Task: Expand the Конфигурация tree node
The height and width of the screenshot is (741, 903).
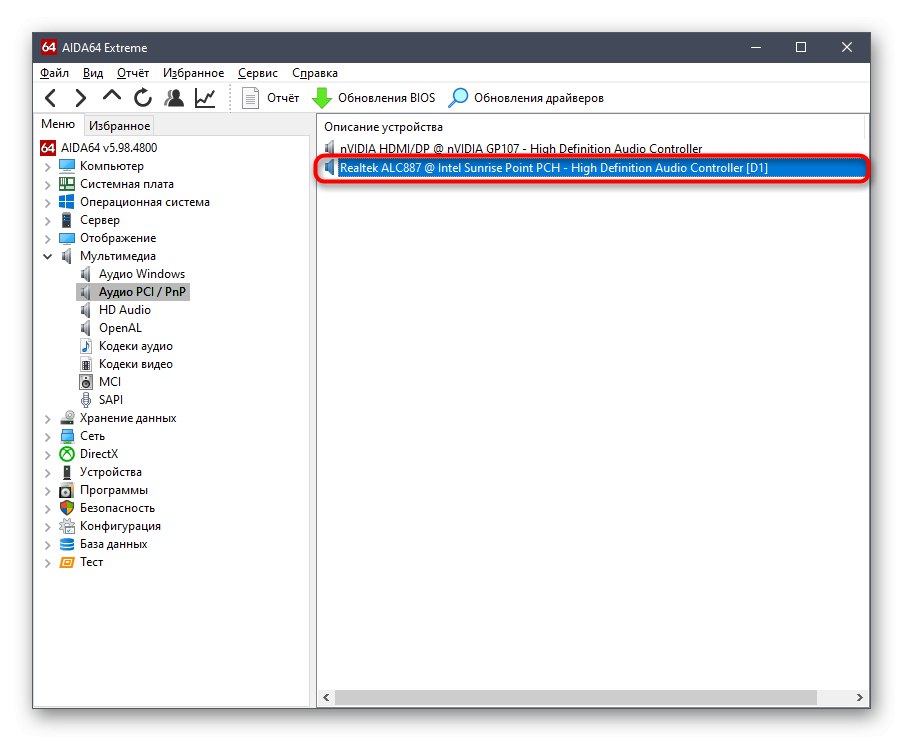Action: 48,527
